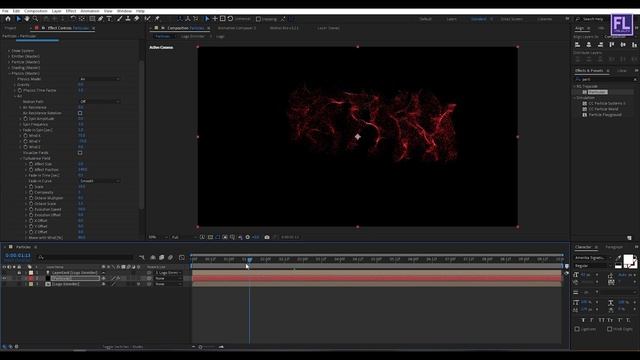Click the composition mini-flowchart icon in the timeline
The image size is (640, 360).
click(x=142, y=257)
